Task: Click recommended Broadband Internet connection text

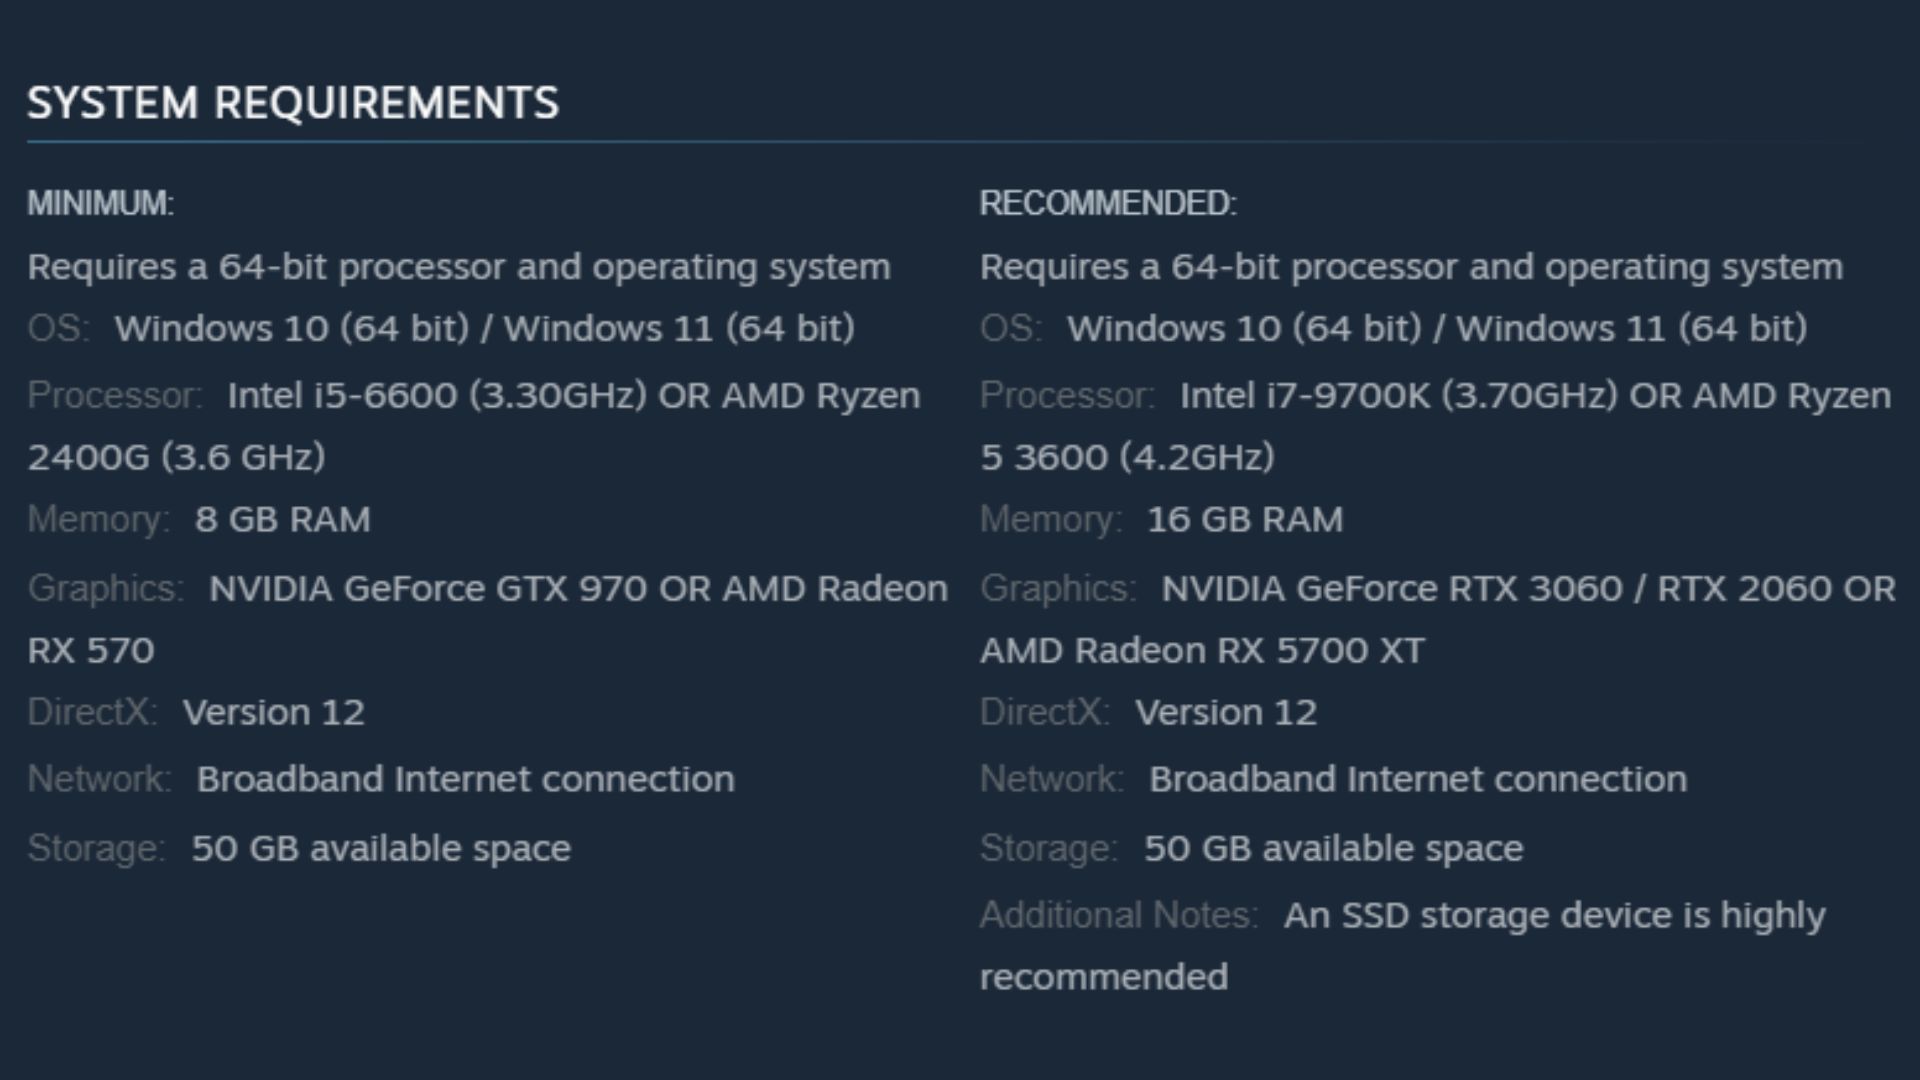Action: (x=1418, y=779)
